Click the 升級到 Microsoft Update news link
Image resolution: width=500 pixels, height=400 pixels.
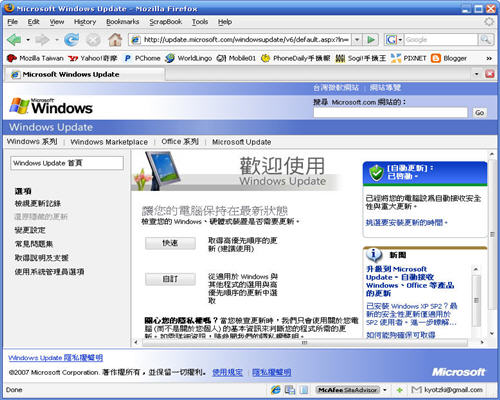click(410, 281)
